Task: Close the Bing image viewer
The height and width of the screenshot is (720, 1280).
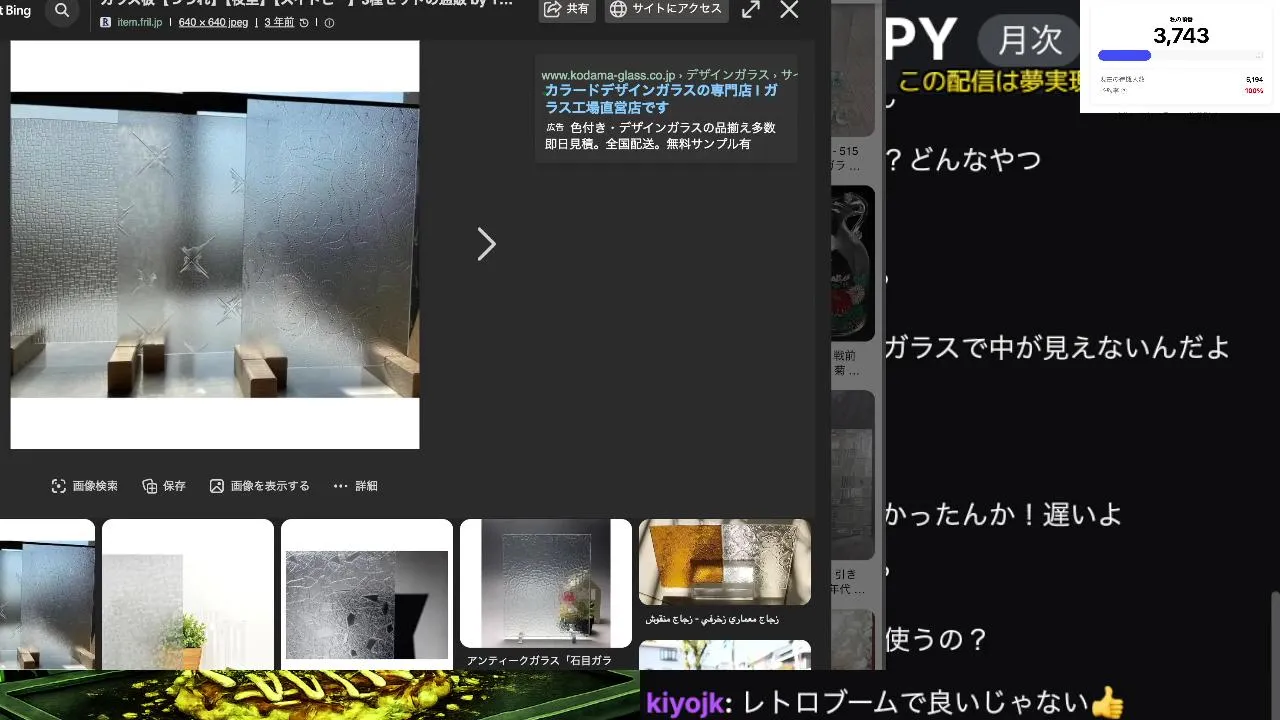Action: tap(789, 9)
